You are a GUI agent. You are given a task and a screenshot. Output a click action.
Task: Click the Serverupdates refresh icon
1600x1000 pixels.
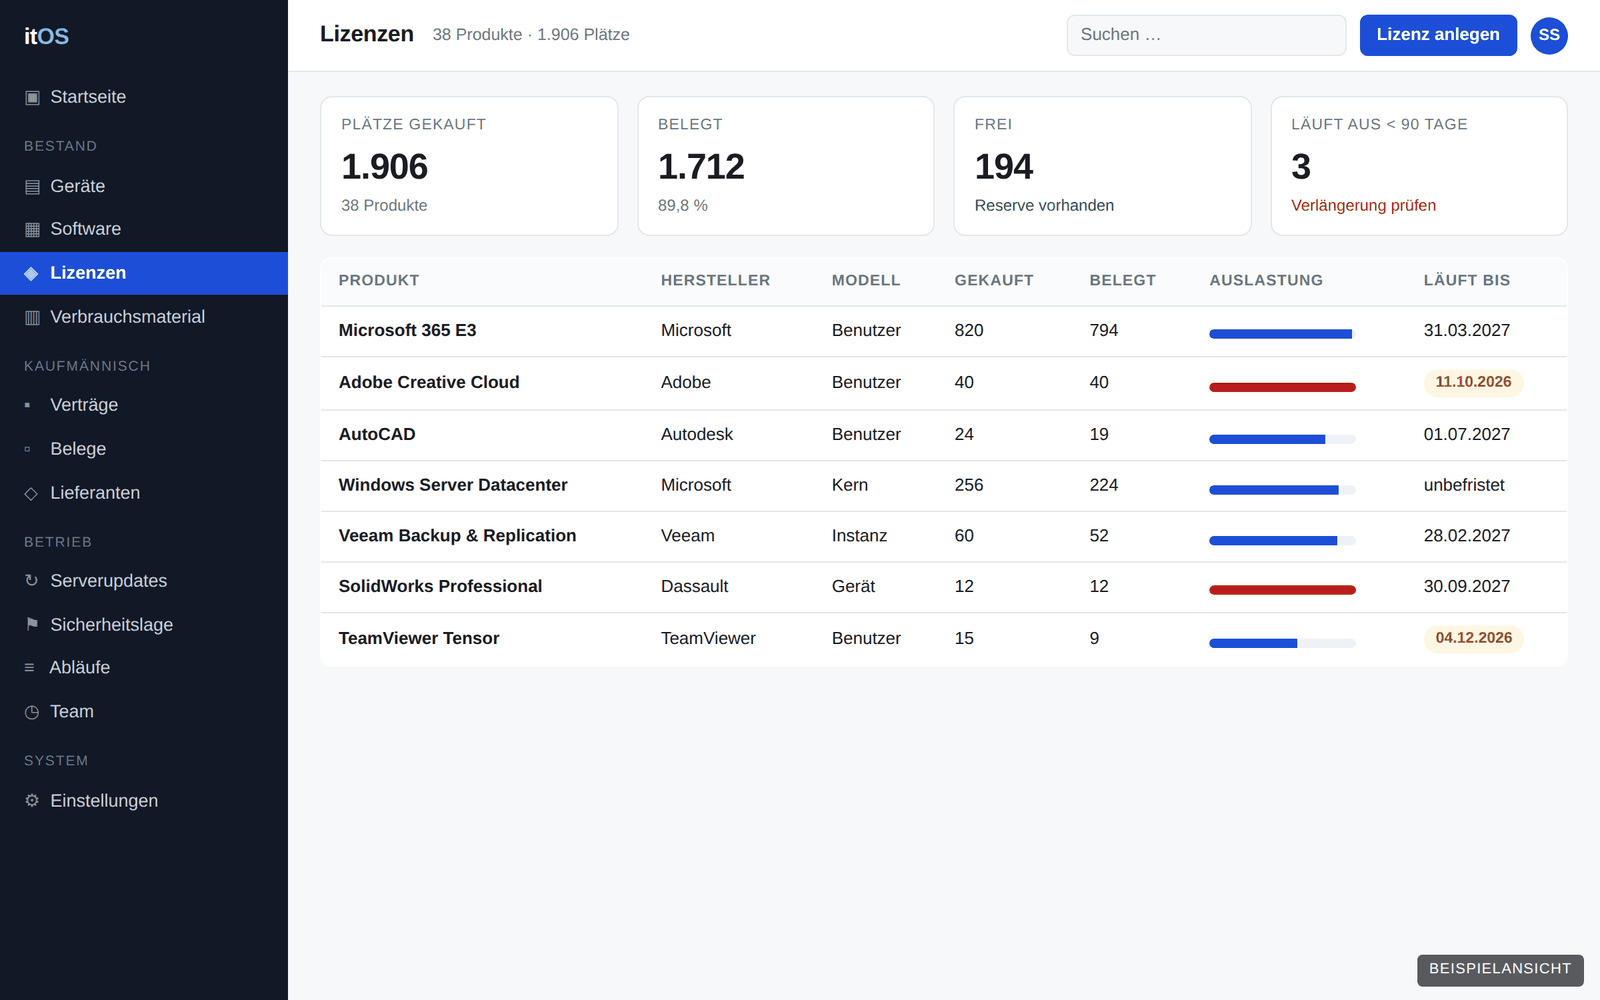[31, 581]
